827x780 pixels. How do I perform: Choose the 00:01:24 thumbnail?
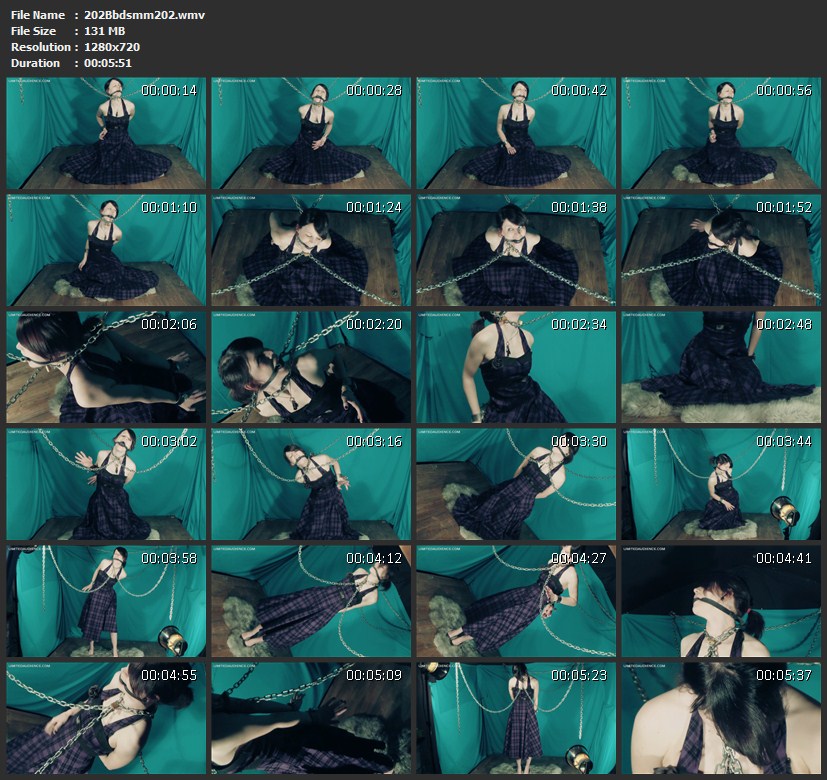[311, 250]
